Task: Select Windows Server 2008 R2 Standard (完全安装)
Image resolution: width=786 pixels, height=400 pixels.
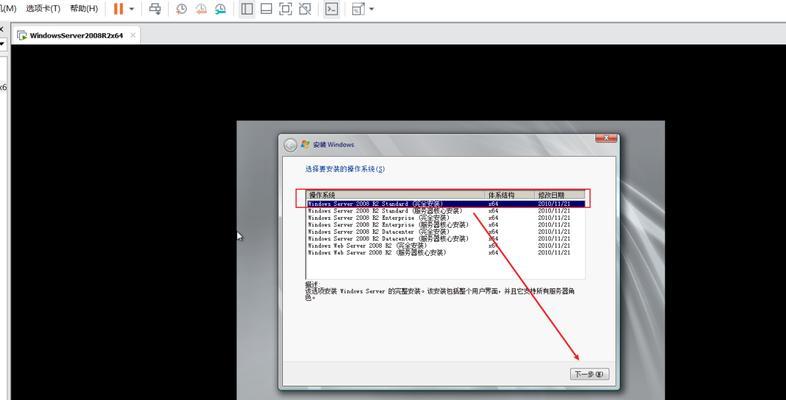Action: click(x=446, y=204)
